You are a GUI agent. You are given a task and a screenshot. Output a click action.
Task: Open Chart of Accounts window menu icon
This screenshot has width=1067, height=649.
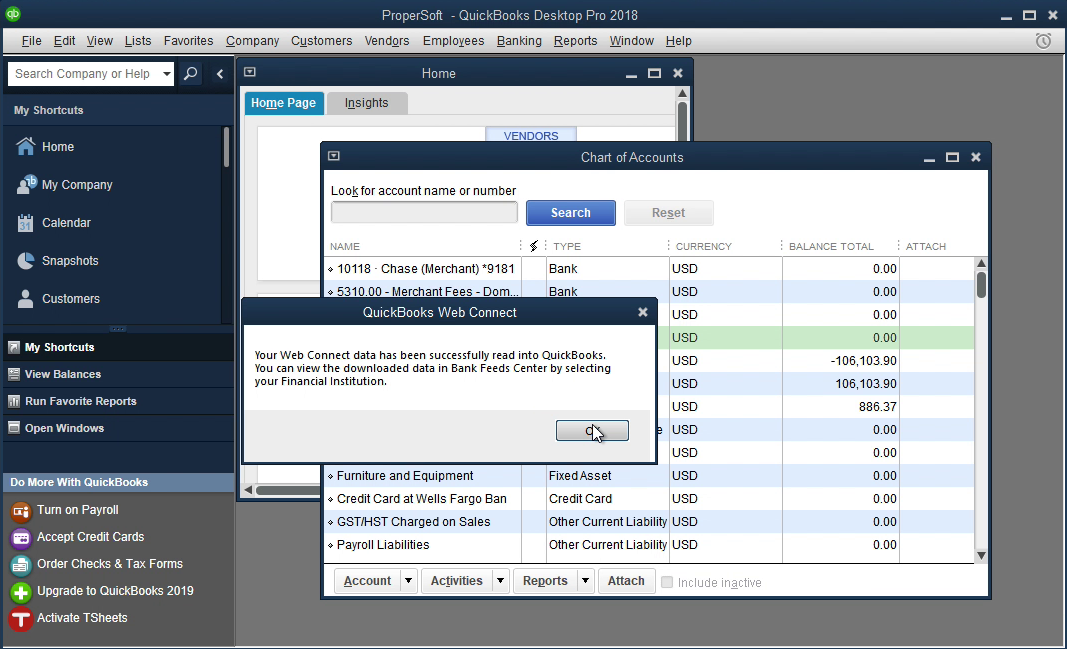[x=333, y=156]
